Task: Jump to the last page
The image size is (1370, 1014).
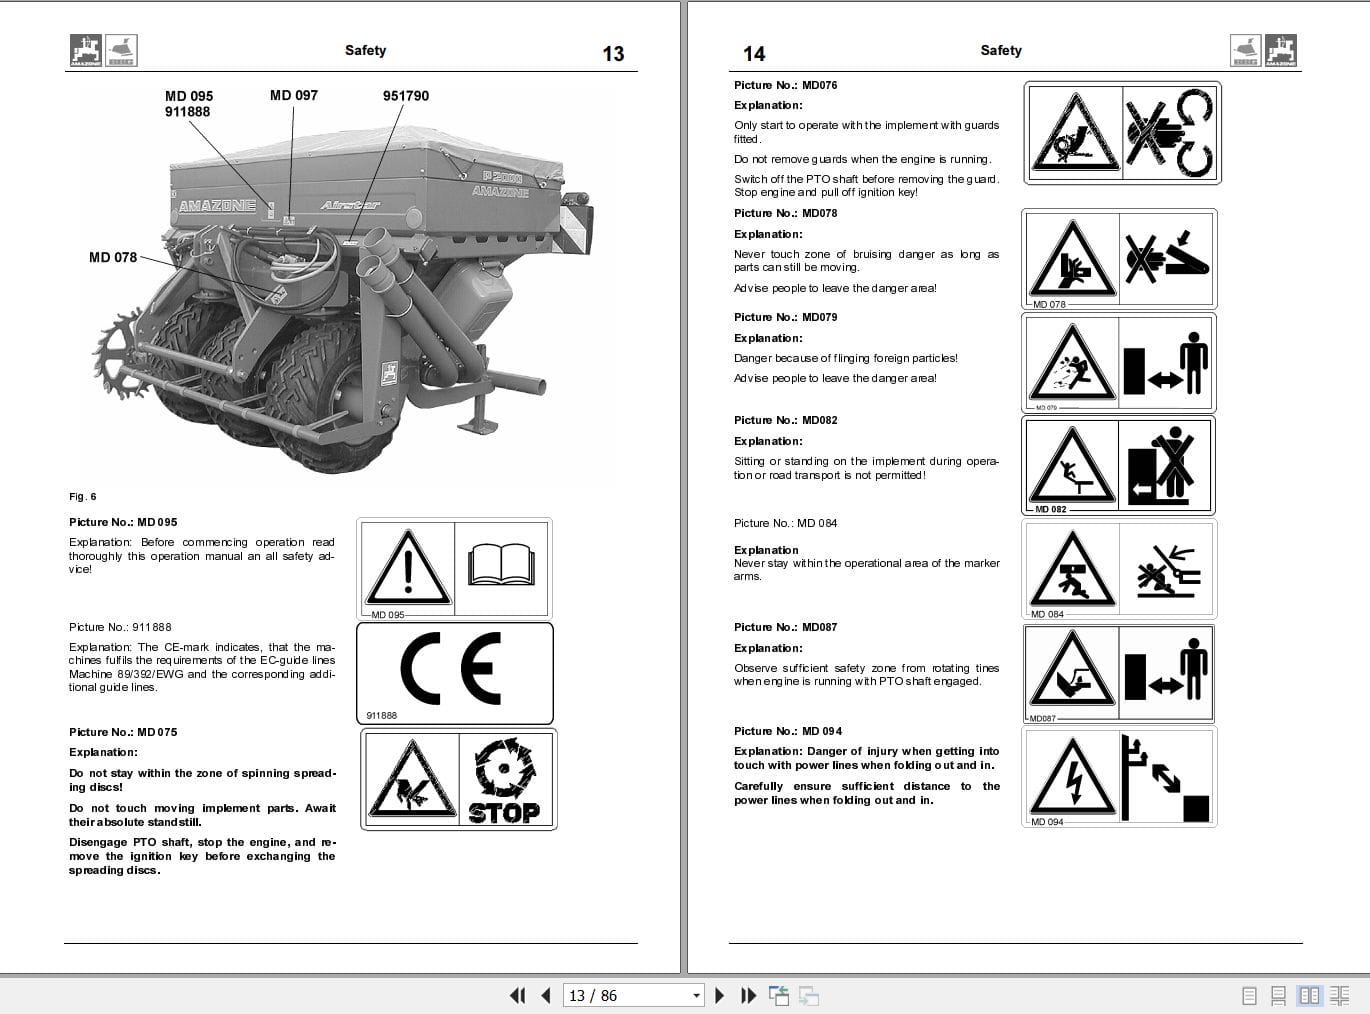Action: tap(748, 995)
